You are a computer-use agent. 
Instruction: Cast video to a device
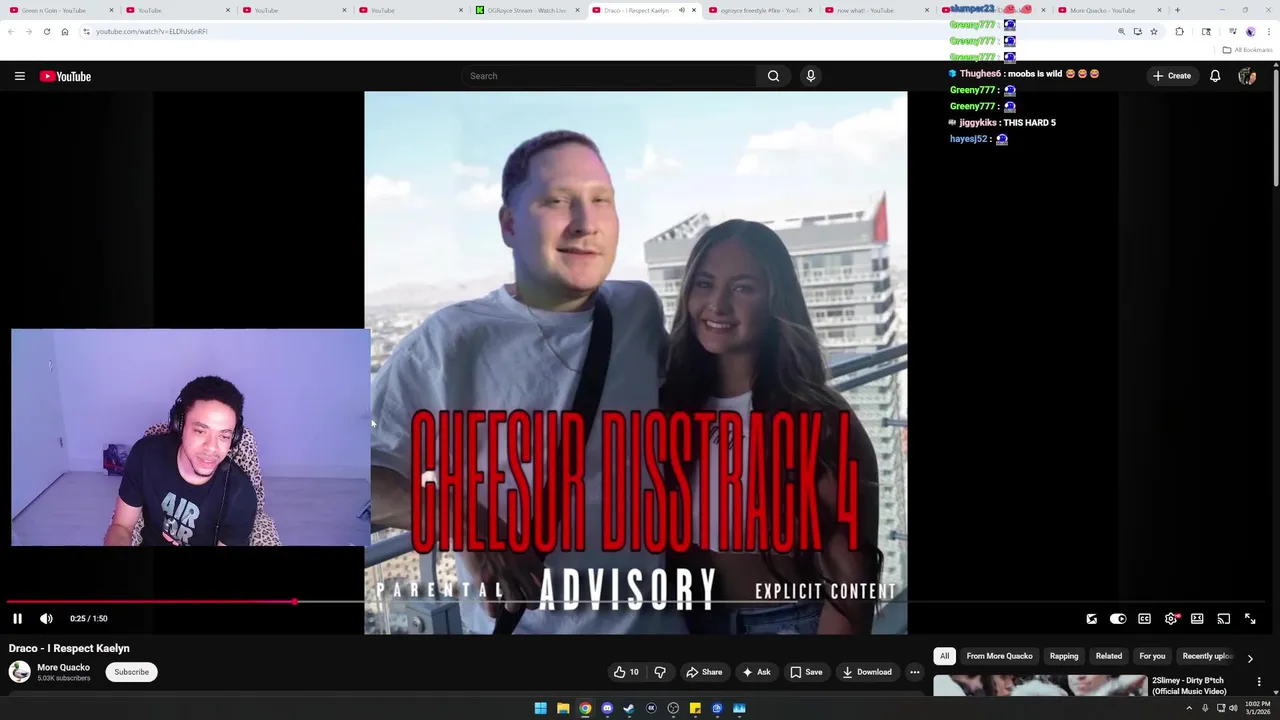1223,619
